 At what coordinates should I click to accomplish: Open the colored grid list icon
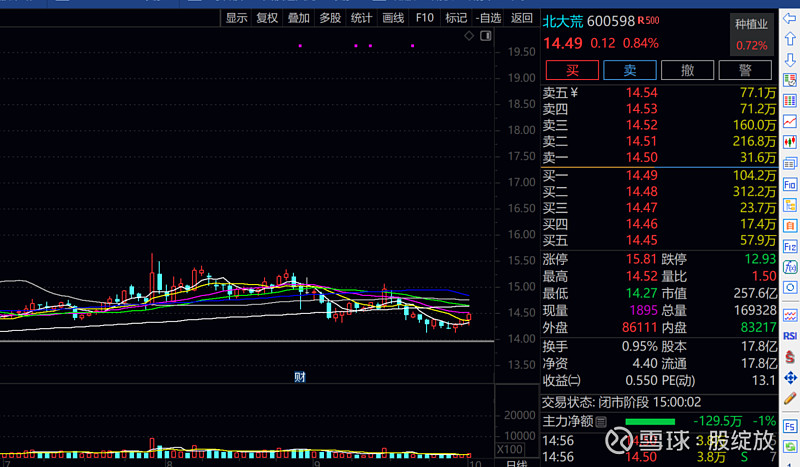click(790, 101)
